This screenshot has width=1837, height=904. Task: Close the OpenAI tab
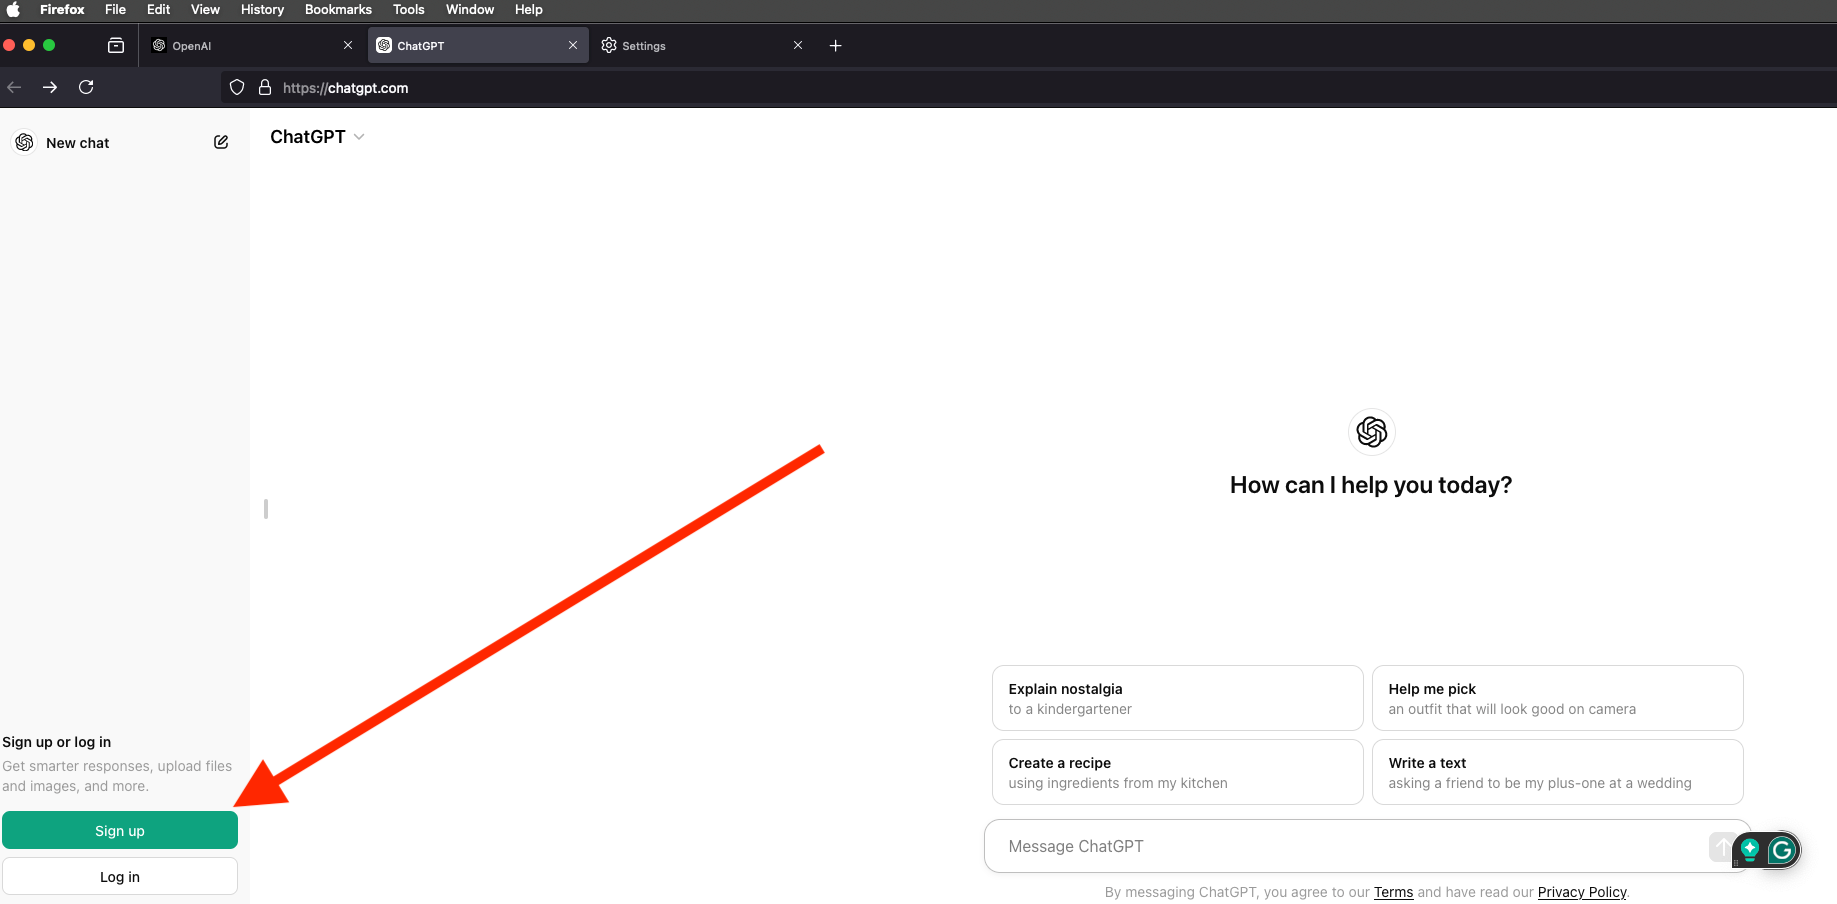click(x=348, y=45)
